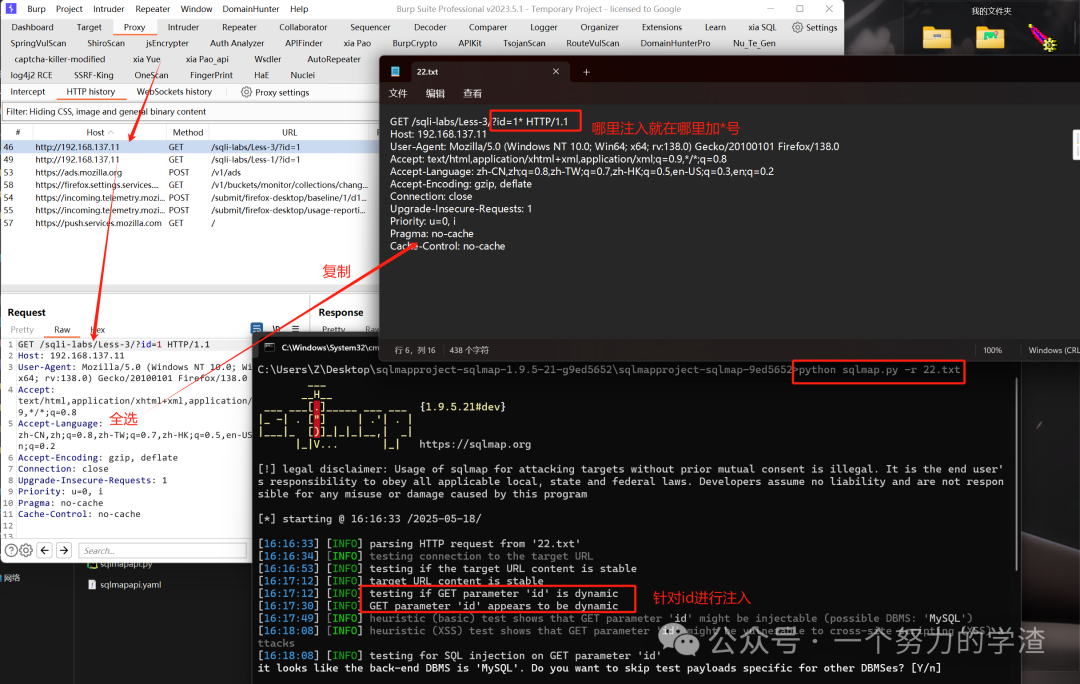Switch to the Extensions tab
The width and height of the screenshot is (1080, 684).
(662, 27)
